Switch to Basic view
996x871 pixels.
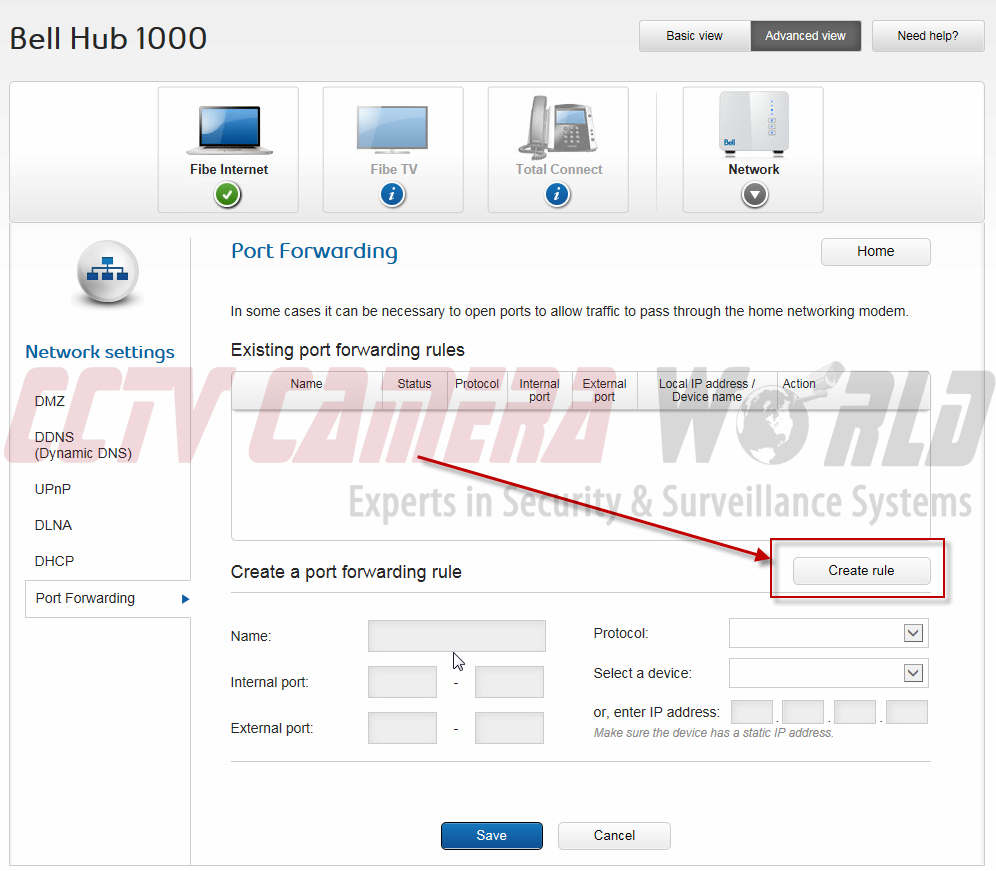pyautogui.click(x=694, y=36)
